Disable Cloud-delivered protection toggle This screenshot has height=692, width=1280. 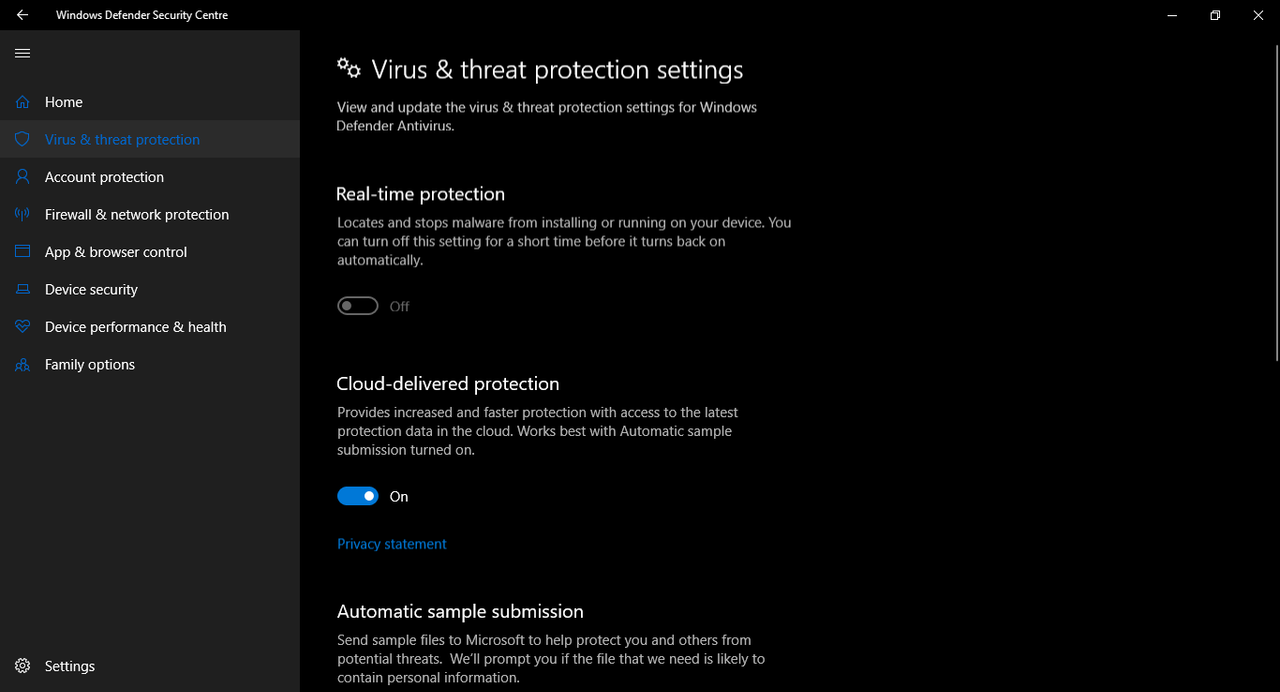click(x=358, y=496)
